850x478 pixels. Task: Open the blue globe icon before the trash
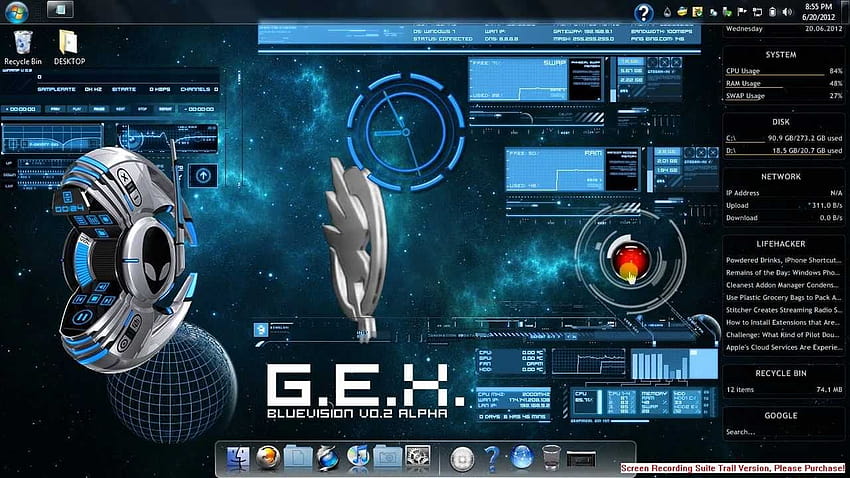521,458
